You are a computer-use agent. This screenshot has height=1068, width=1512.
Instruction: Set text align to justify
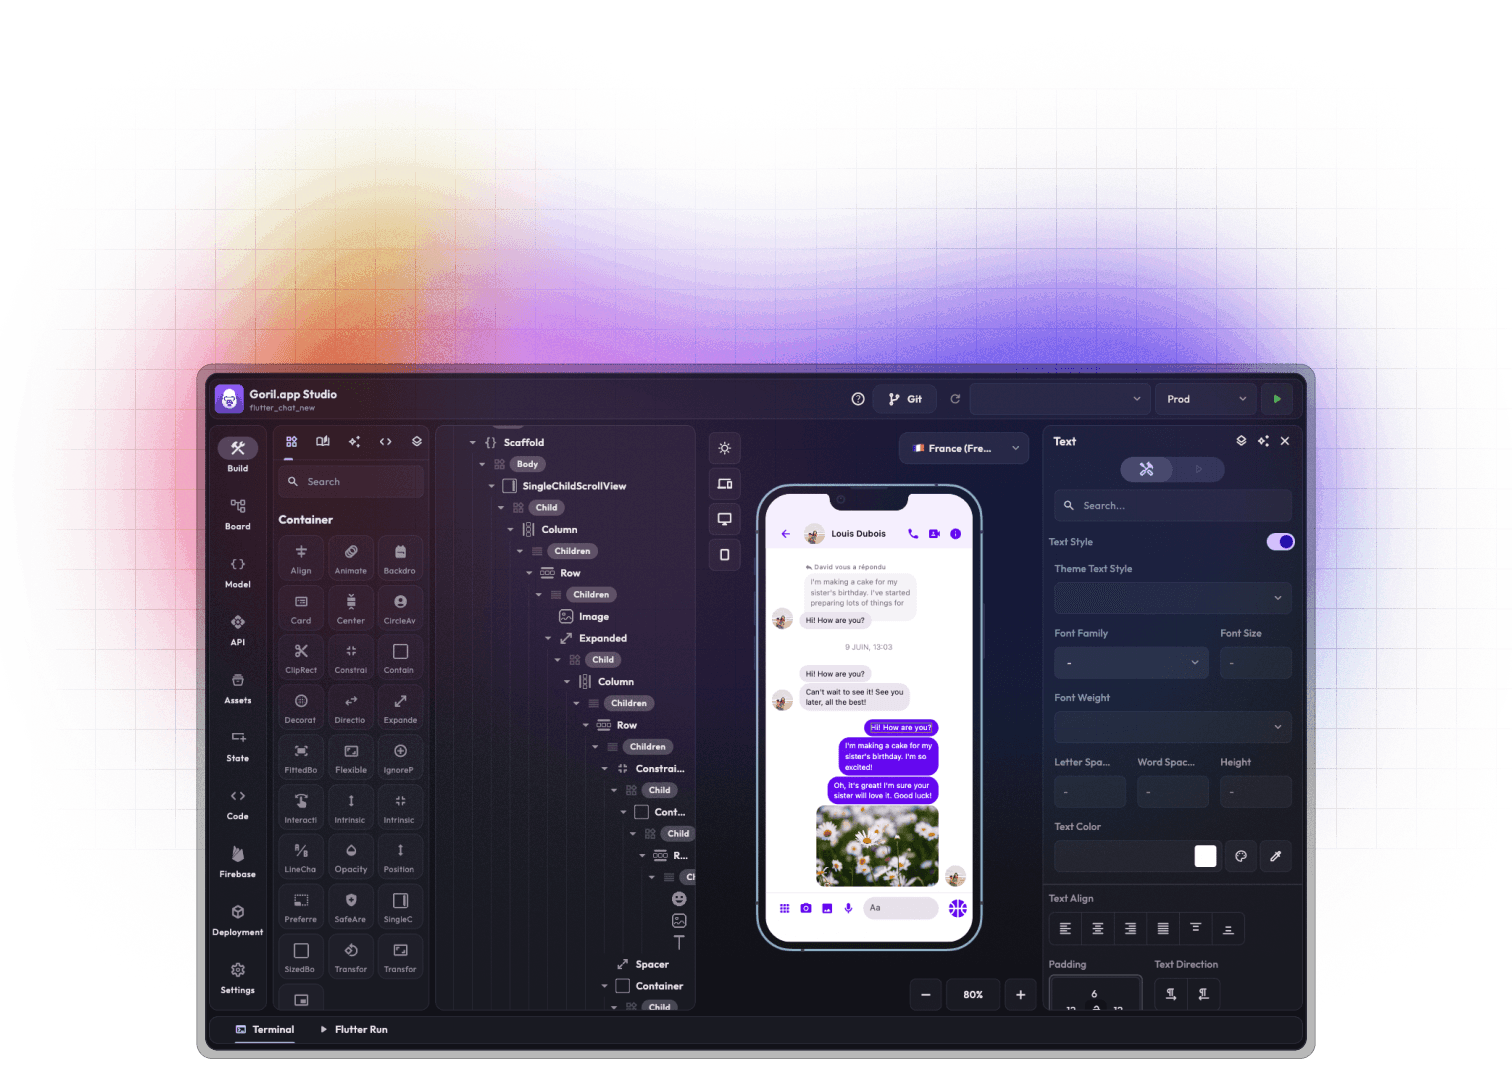[1163, 929]
